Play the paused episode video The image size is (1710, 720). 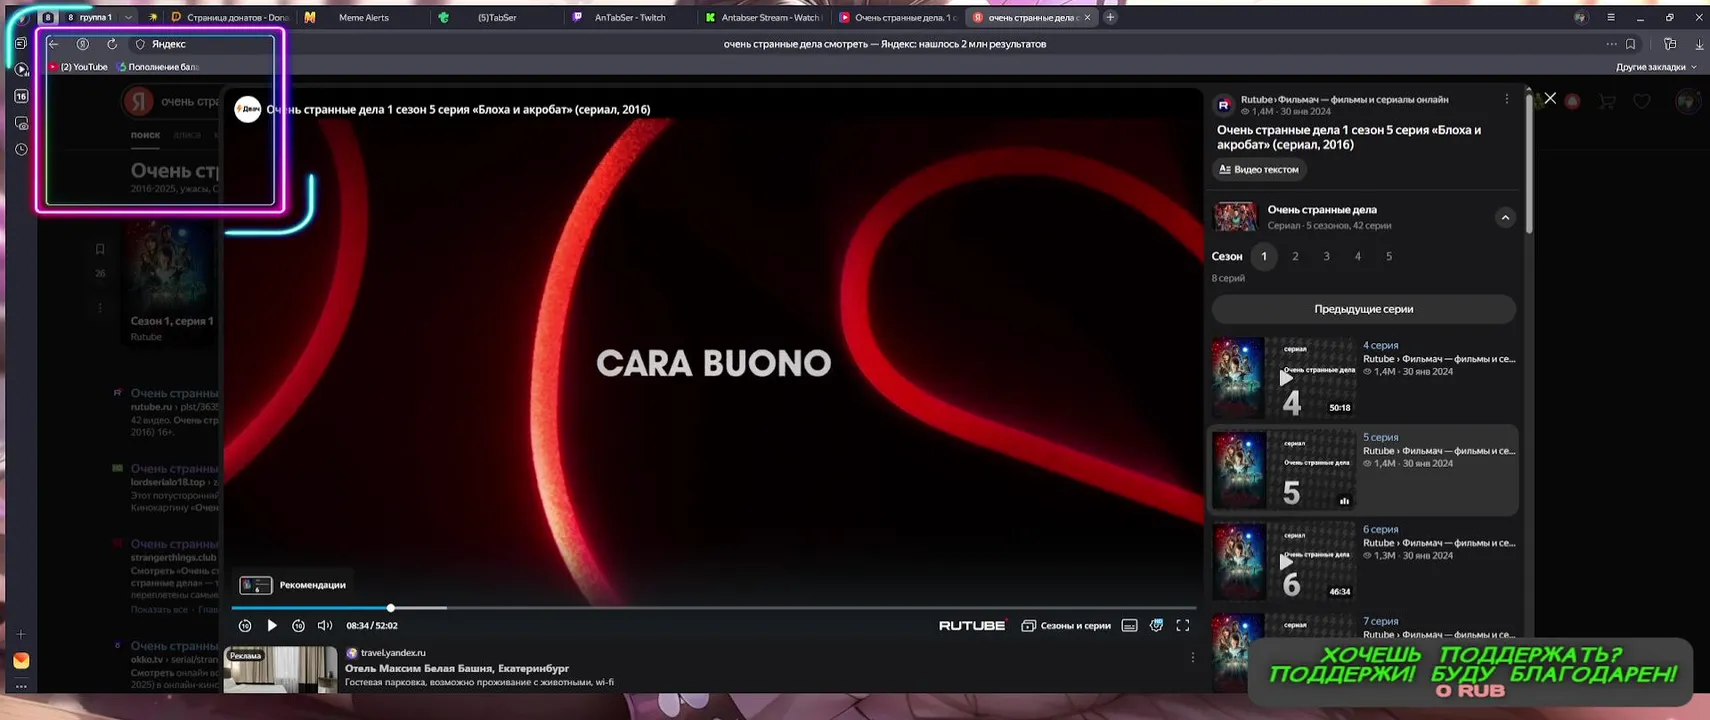(x=272, y=625)
